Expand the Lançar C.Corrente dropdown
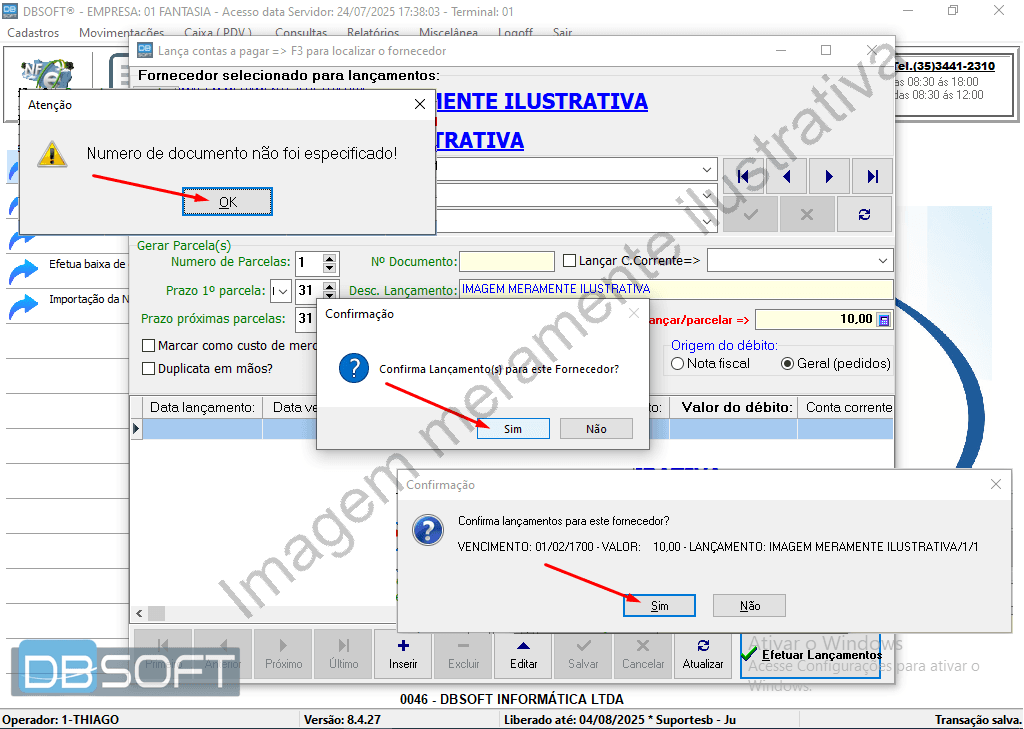1024x729 pixels. pos(882,261)
